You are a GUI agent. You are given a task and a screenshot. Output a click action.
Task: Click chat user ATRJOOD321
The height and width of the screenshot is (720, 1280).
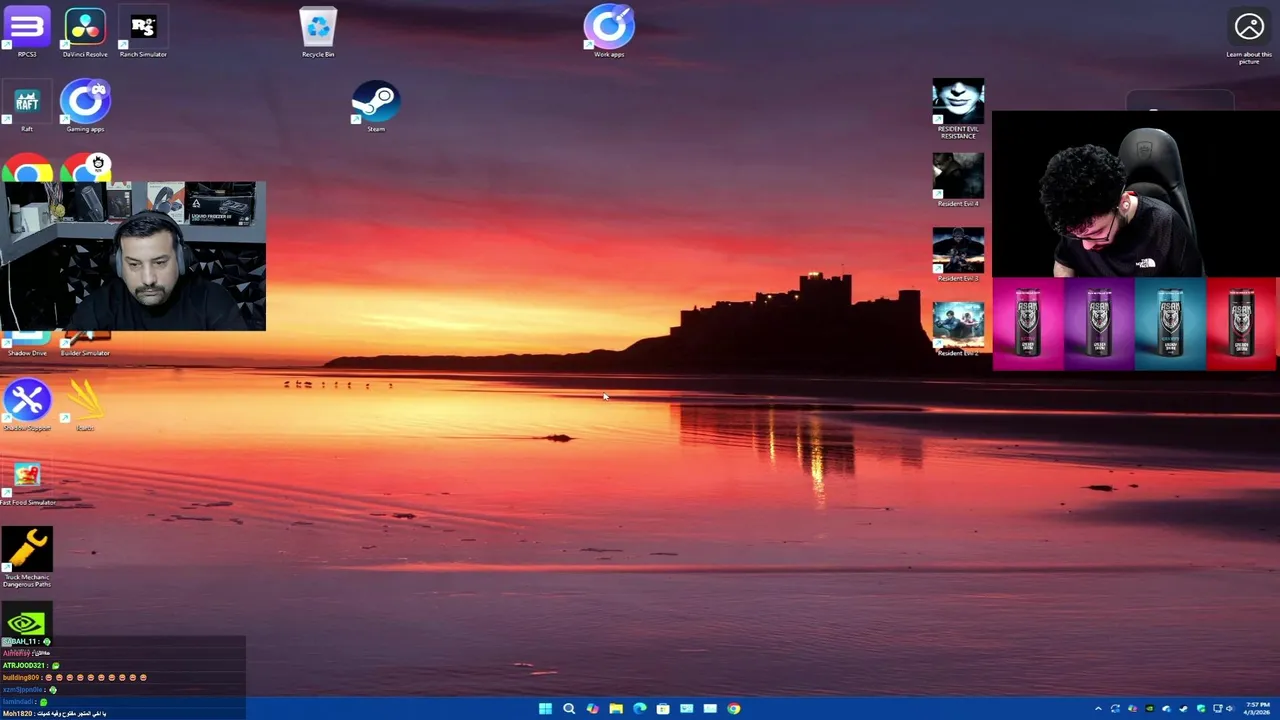[24, 665]
